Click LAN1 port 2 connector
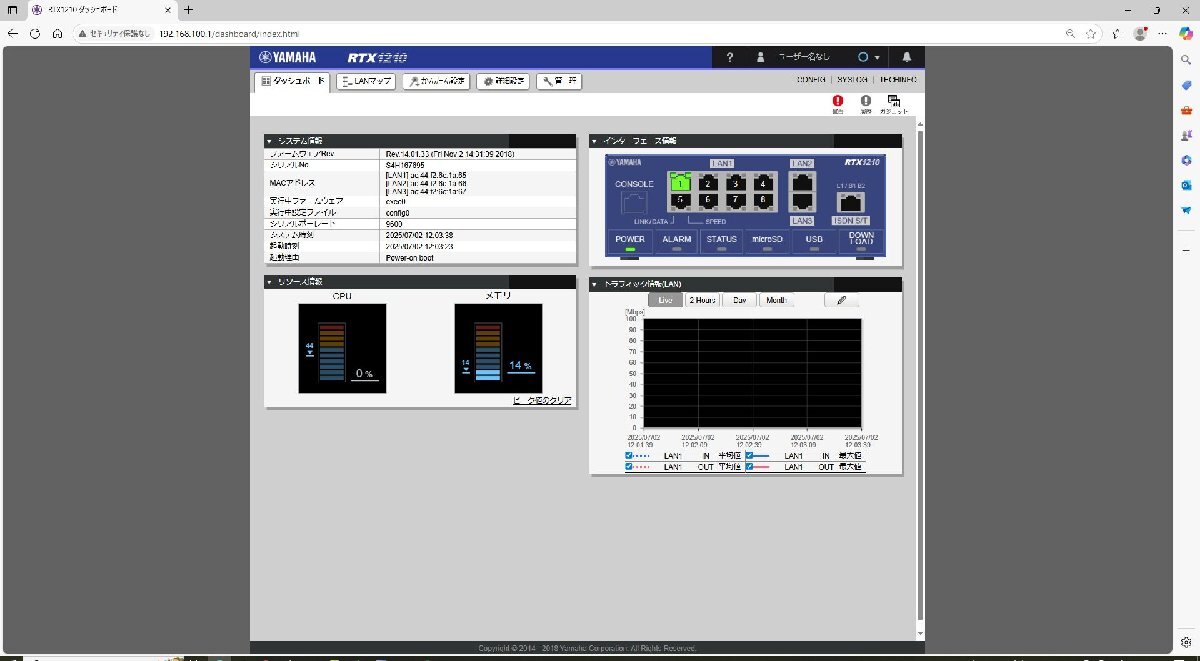 709,182
